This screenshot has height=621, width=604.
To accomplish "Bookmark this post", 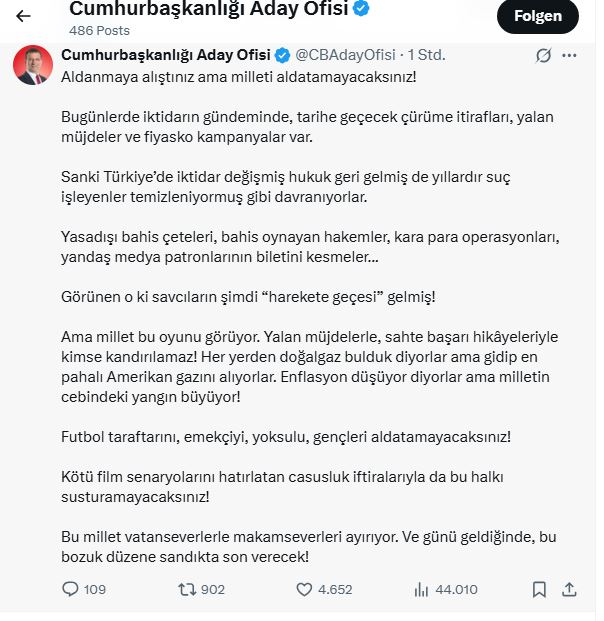I will point(539,589).
